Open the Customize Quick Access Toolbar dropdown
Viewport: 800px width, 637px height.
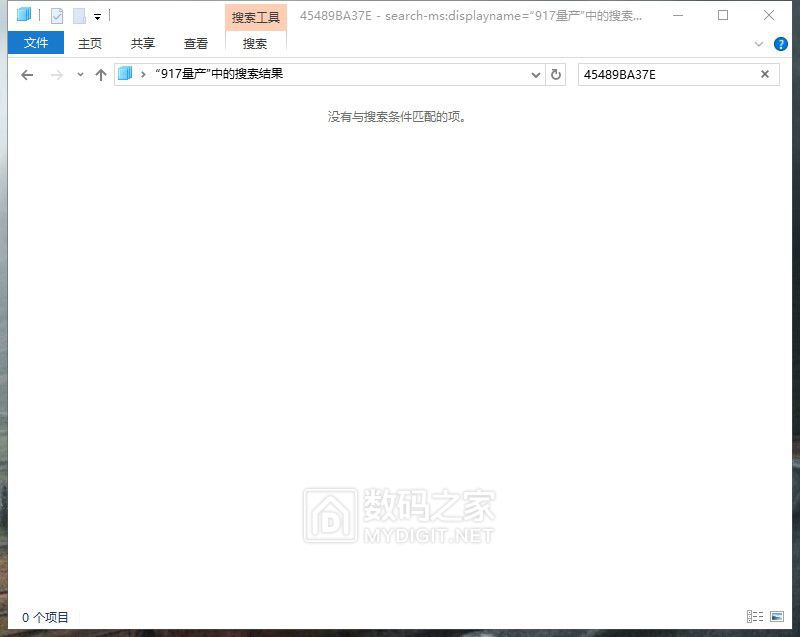coord(97,17)
